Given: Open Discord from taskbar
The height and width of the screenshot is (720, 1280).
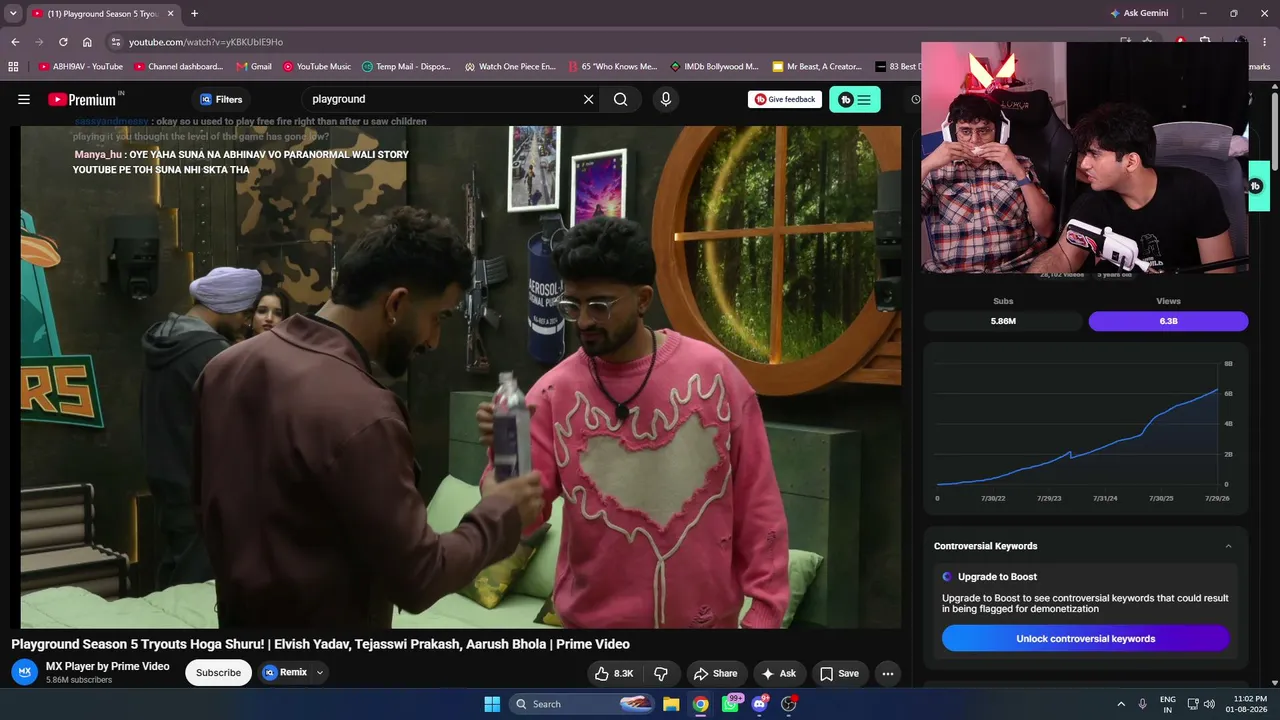Looking at the screenshot, I should tap(760, 704).
